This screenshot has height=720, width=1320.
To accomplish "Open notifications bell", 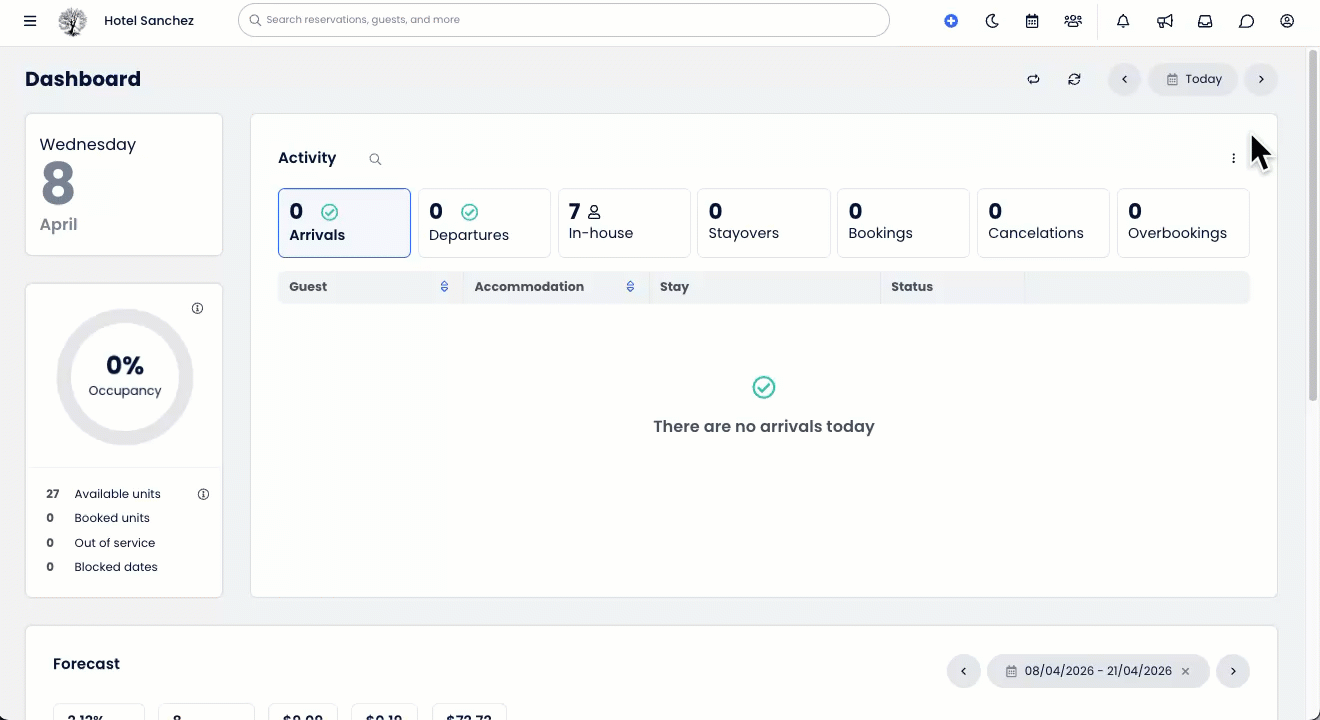I will [1123, 21].
